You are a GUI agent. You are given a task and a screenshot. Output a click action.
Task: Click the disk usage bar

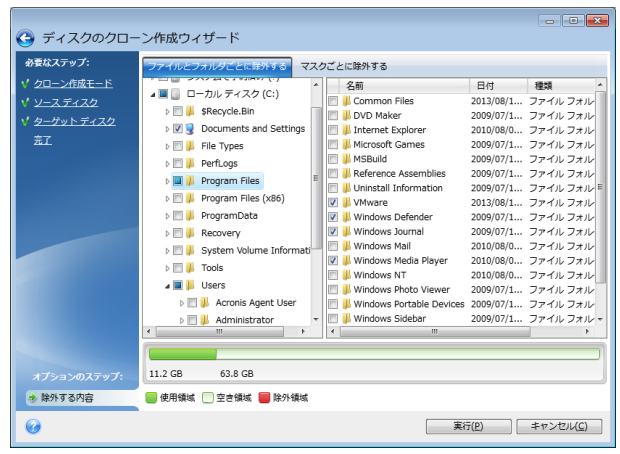coord(374,354)
